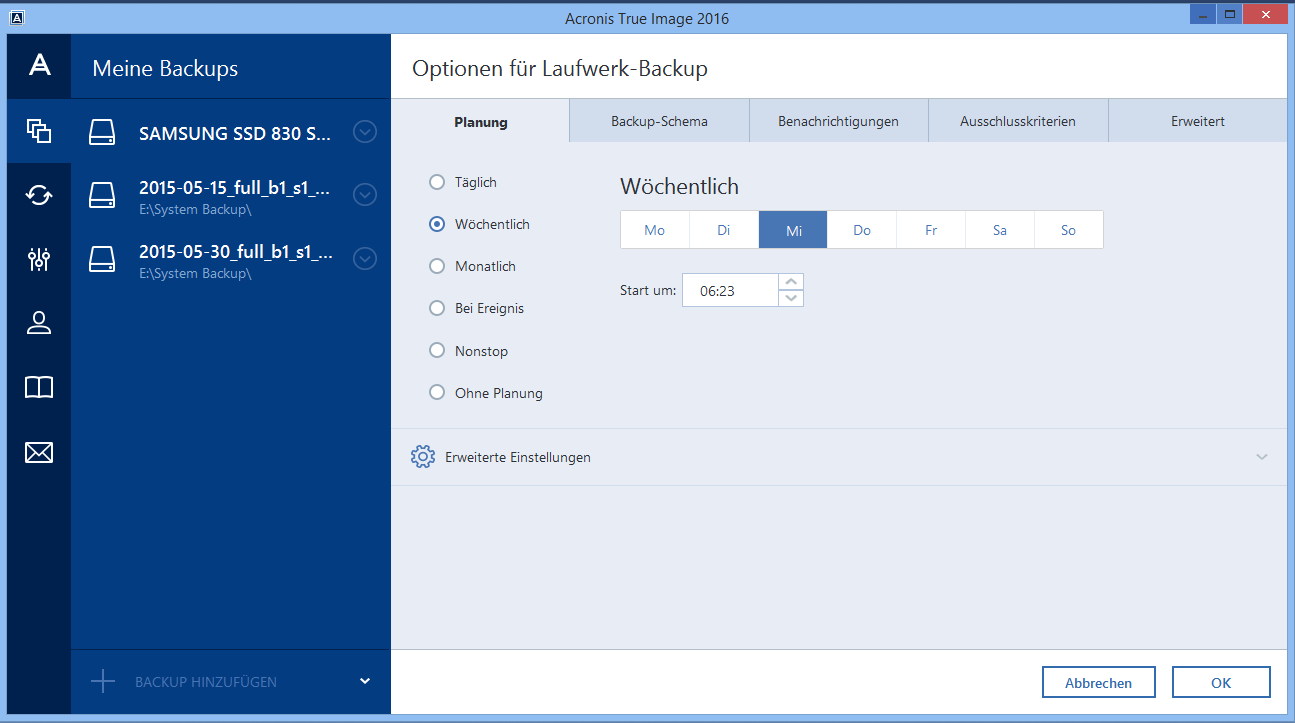Select the Monatlich radio button
The height and width of the screenshot is (723, 1295).
[x=437, y=267]
